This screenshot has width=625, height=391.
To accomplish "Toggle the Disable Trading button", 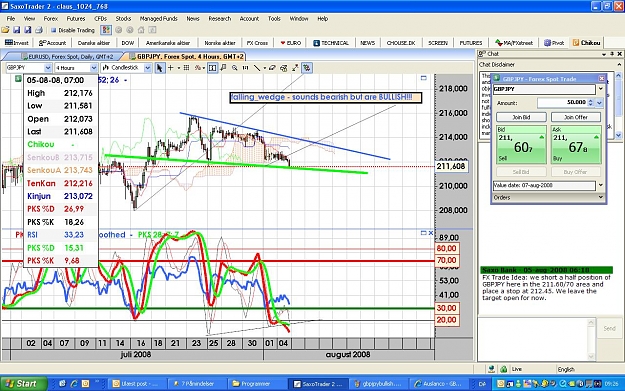I will 73,30.
